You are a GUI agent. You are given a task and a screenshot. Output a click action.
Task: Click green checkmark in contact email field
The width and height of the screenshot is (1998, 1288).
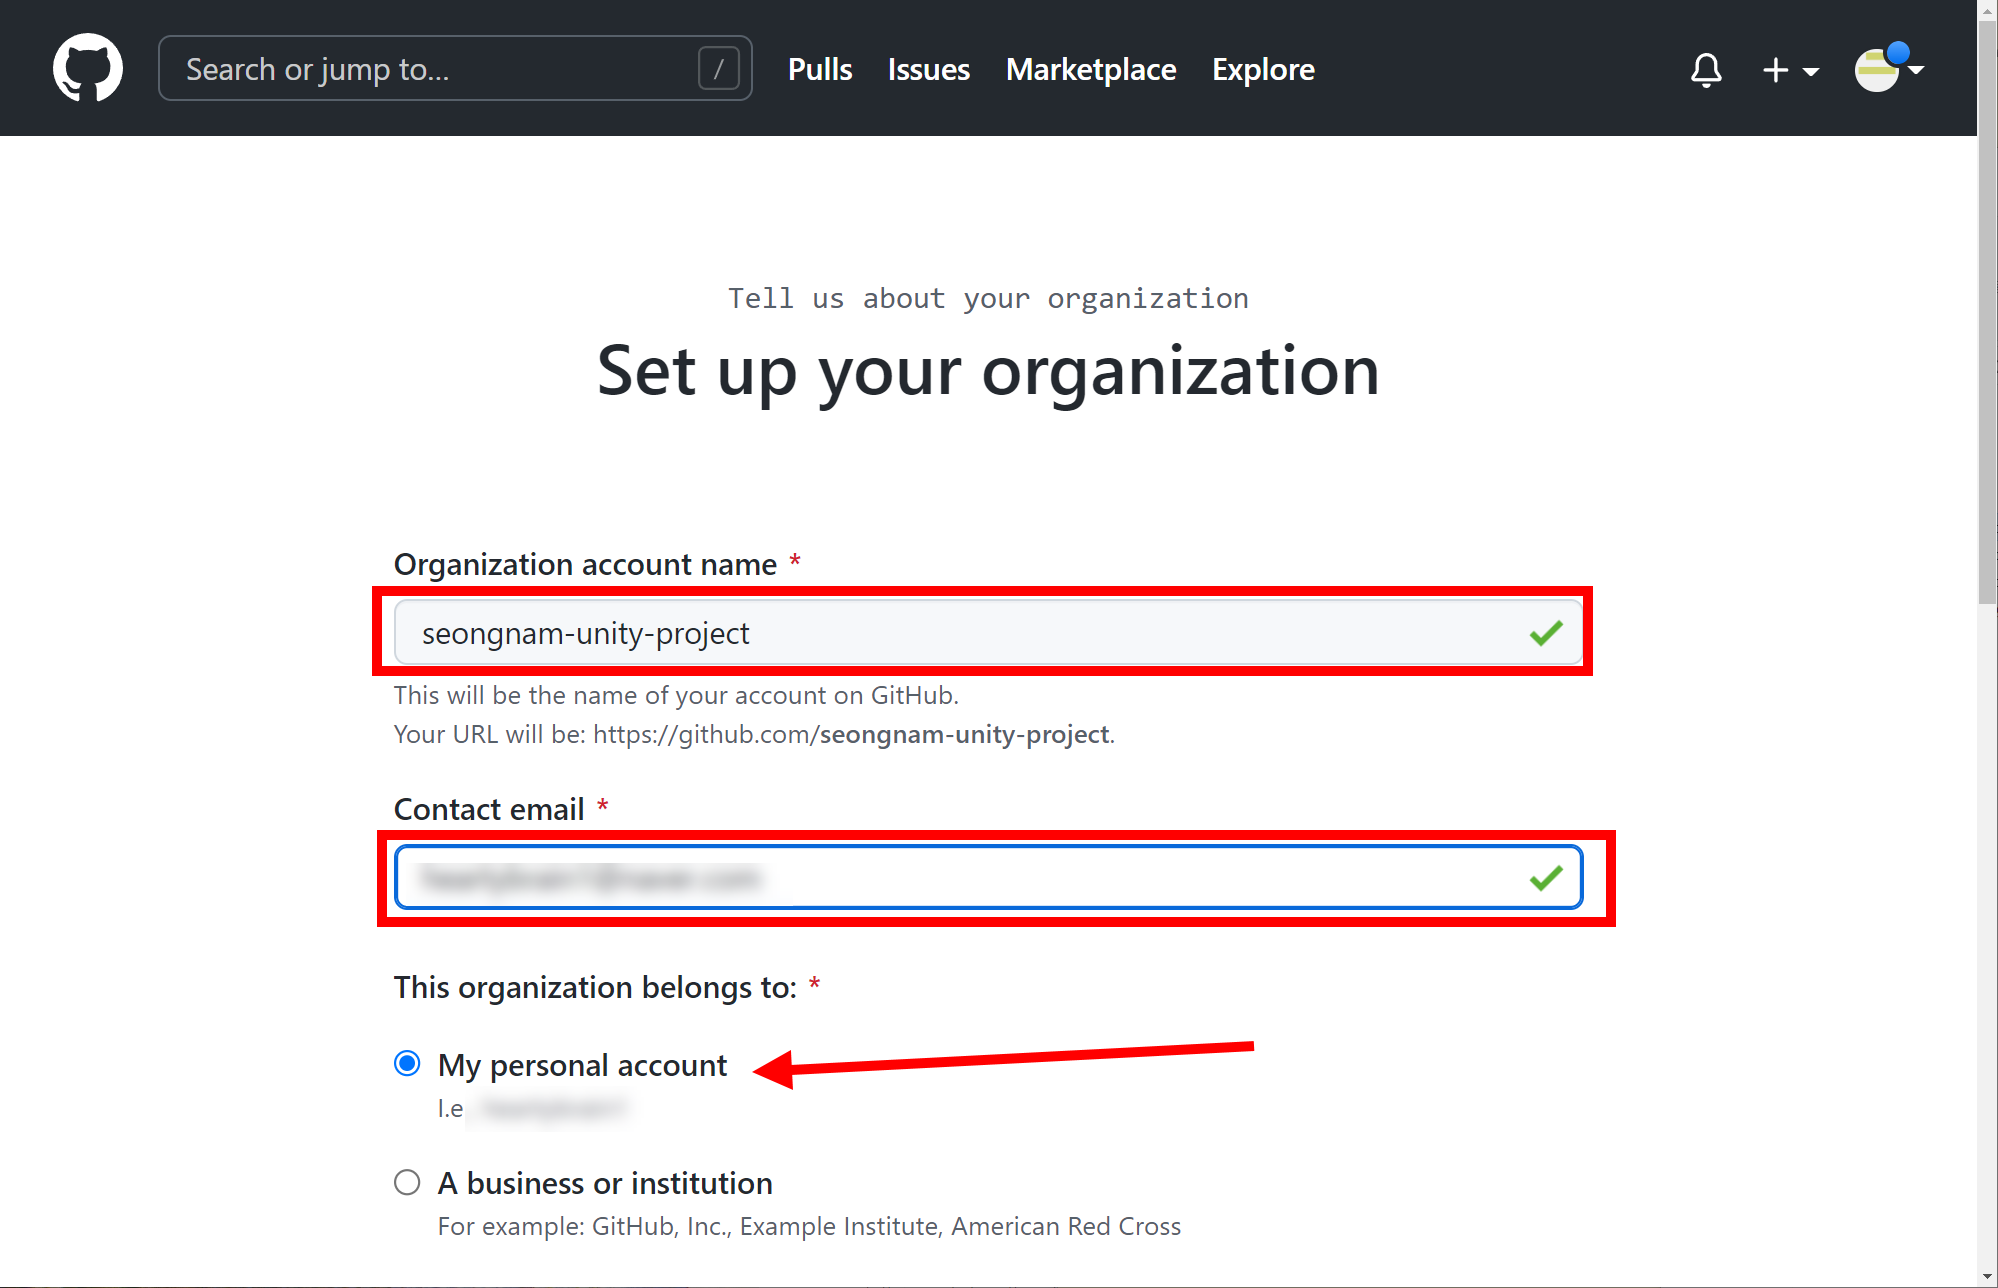(x=1546, y=878)
